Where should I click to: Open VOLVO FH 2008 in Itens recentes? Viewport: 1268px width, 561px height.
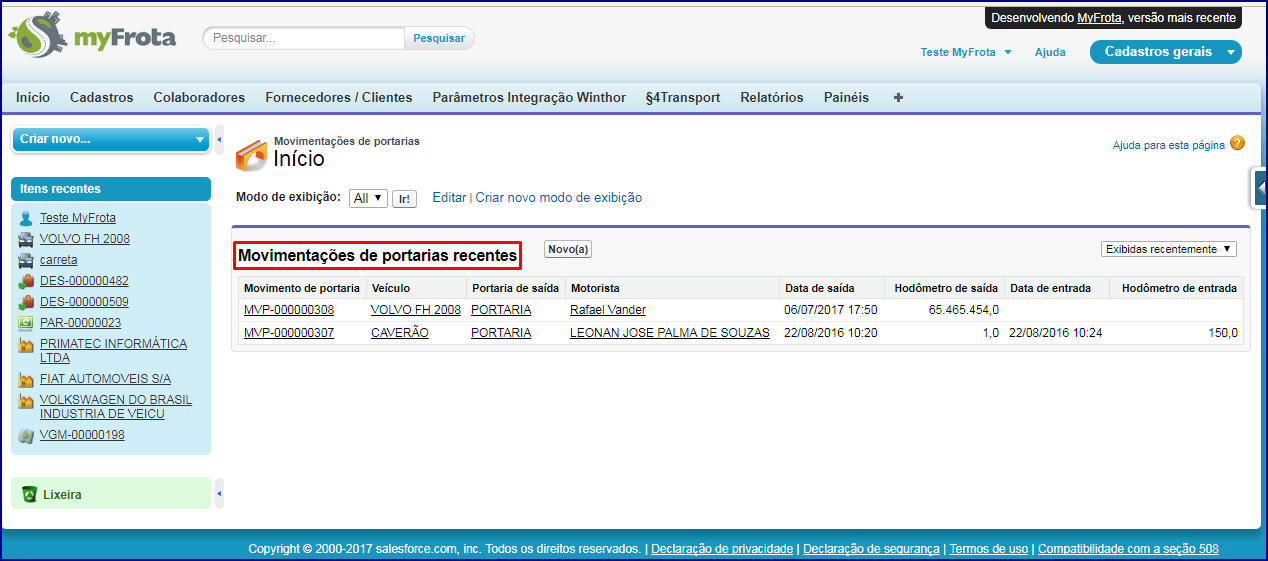point(85,239)
